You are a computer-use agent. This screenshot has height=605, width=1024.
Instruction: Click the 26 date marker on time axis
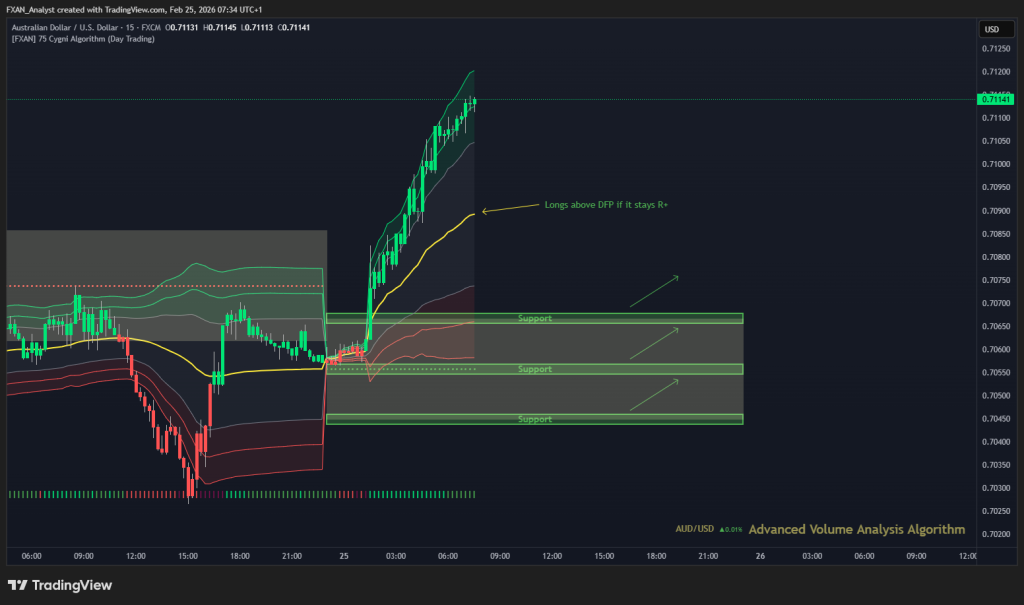(x=760, y=556)
